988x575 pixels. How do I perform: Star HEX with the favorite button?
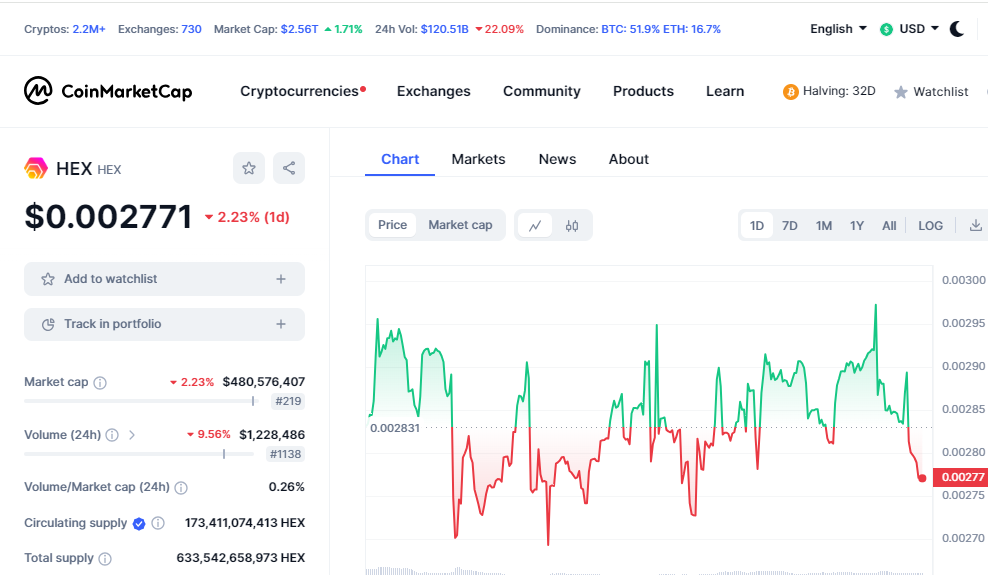click(249, 168)
